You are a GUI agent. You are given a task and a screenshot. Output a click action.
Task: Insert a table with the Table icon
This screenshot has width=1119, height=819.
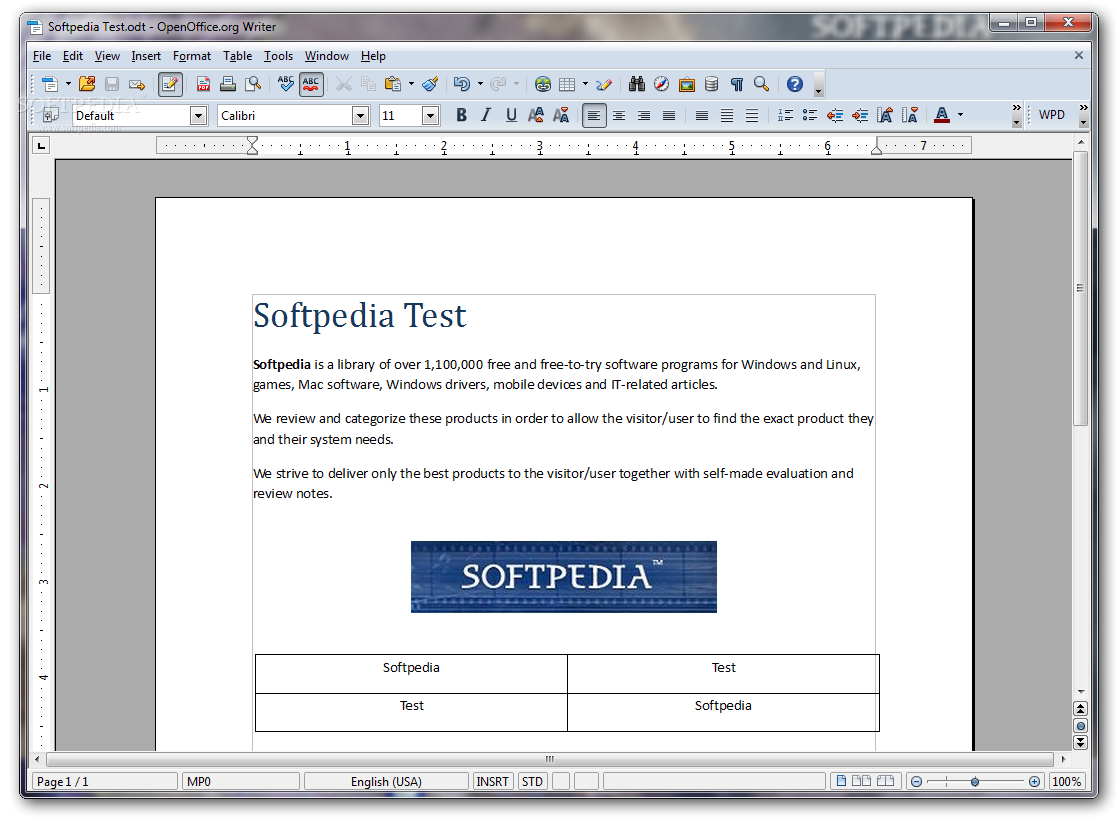tap(567, 84)
